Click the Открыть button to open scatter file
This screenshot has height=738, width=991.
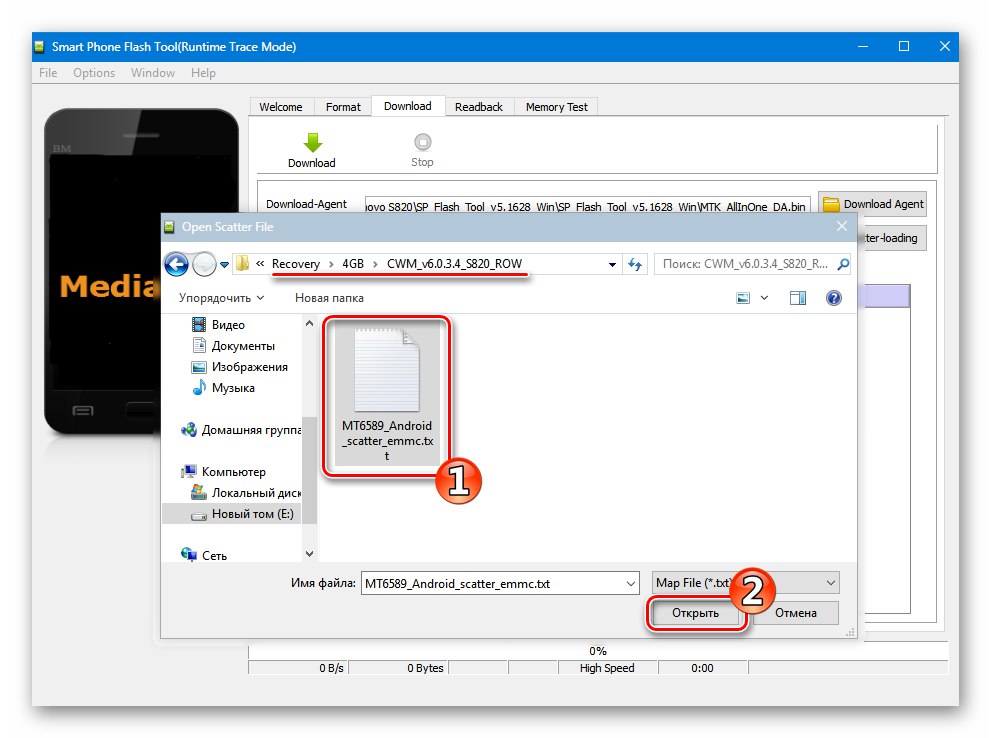pyautogui.click(x=694, y=613)
